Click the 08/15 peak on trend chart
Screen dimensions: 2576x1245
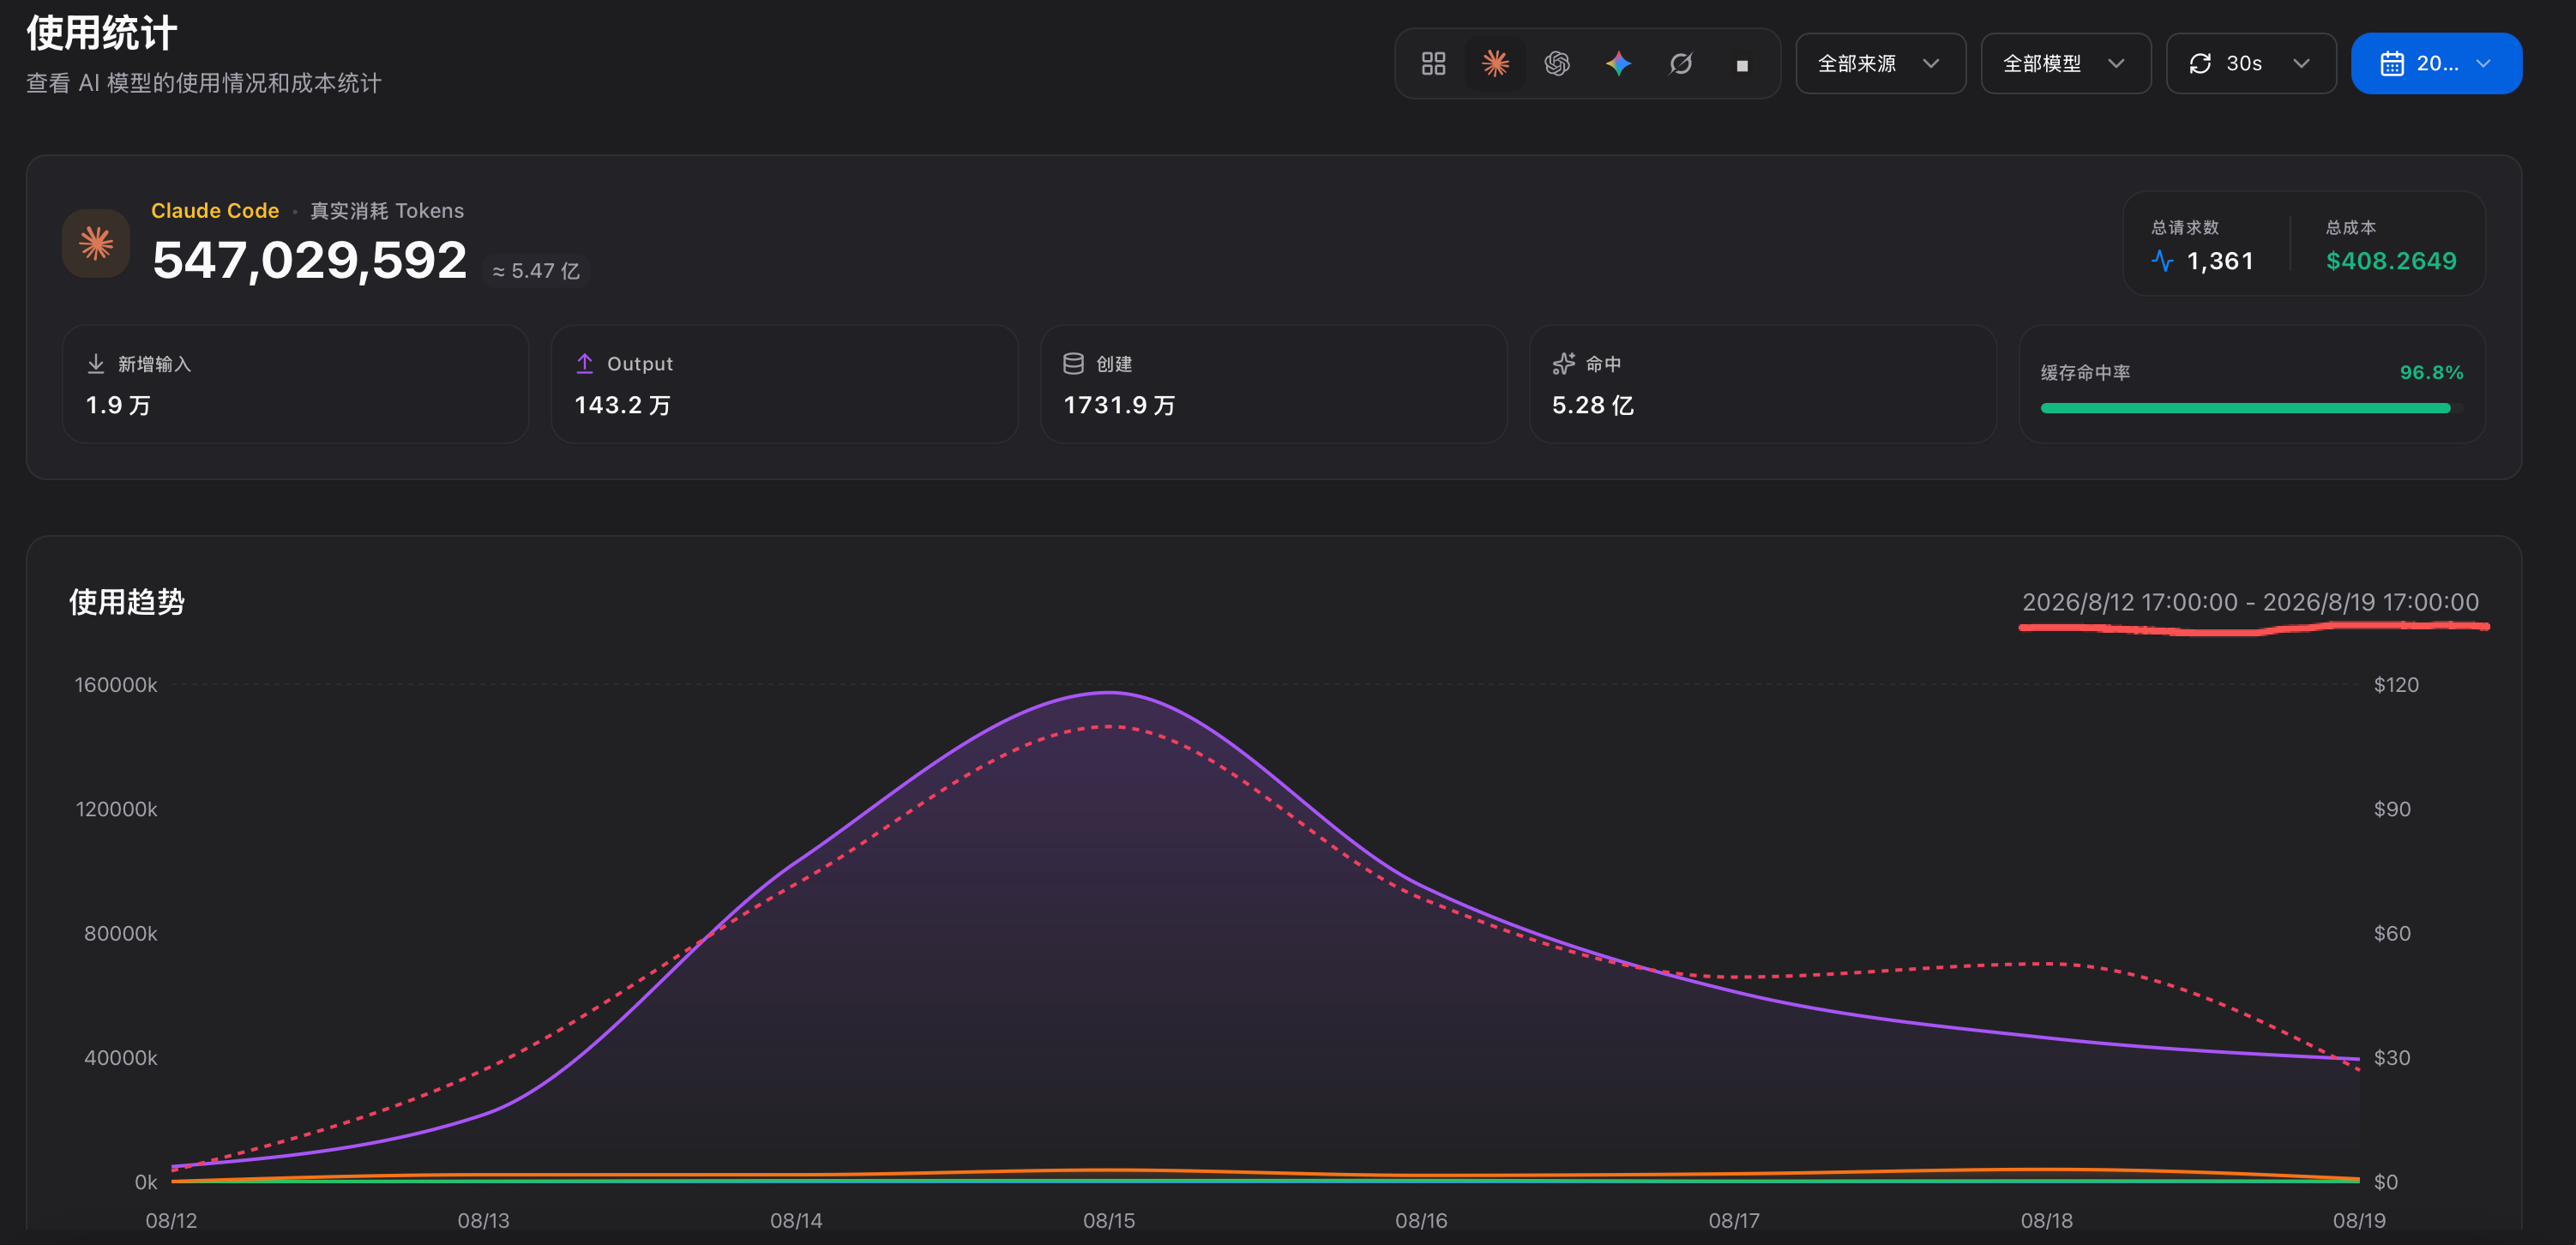1109,692
